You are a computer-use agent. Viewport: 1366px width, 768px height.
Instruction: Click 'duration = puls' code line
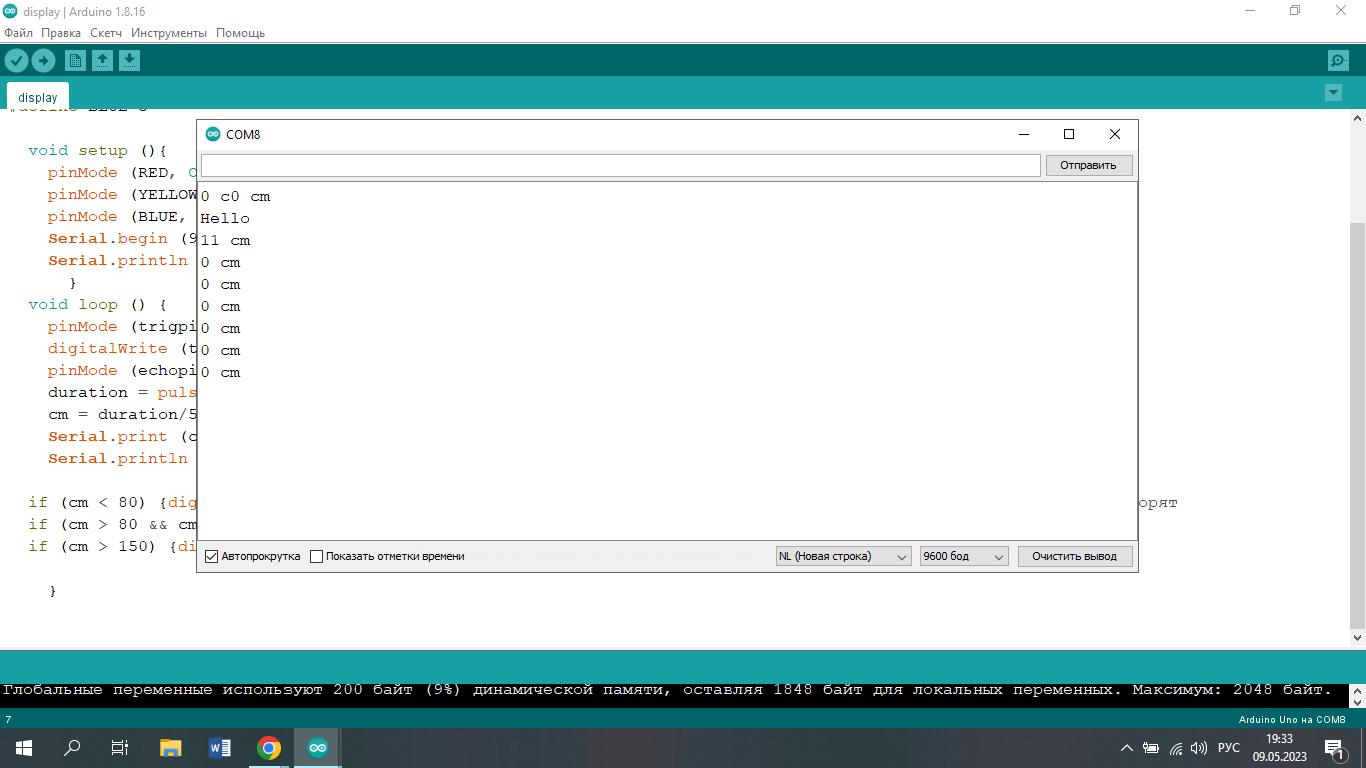120,392
